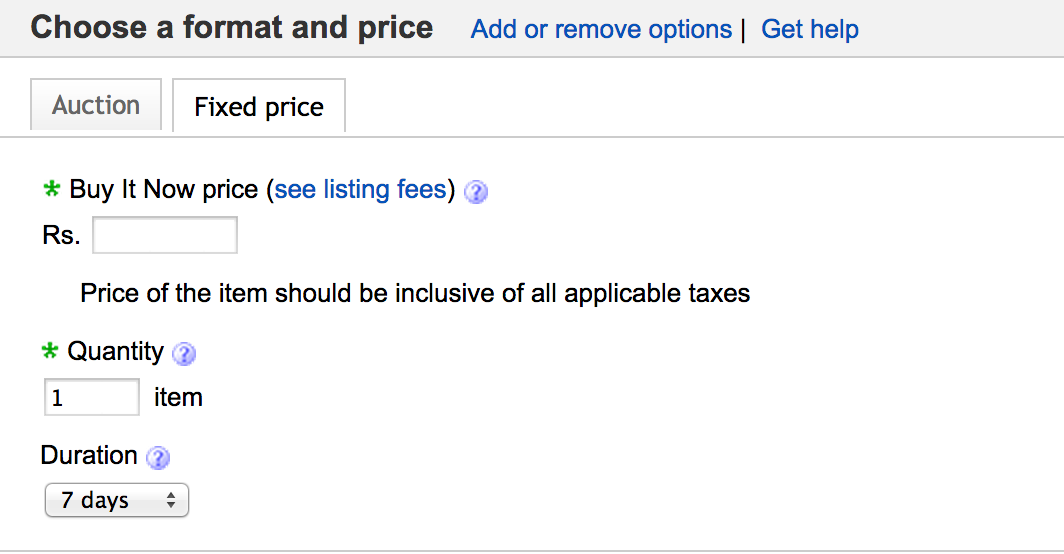1064x554 pixels.
Task: Click the Quantity input box
Action: [x=92, y=397]
